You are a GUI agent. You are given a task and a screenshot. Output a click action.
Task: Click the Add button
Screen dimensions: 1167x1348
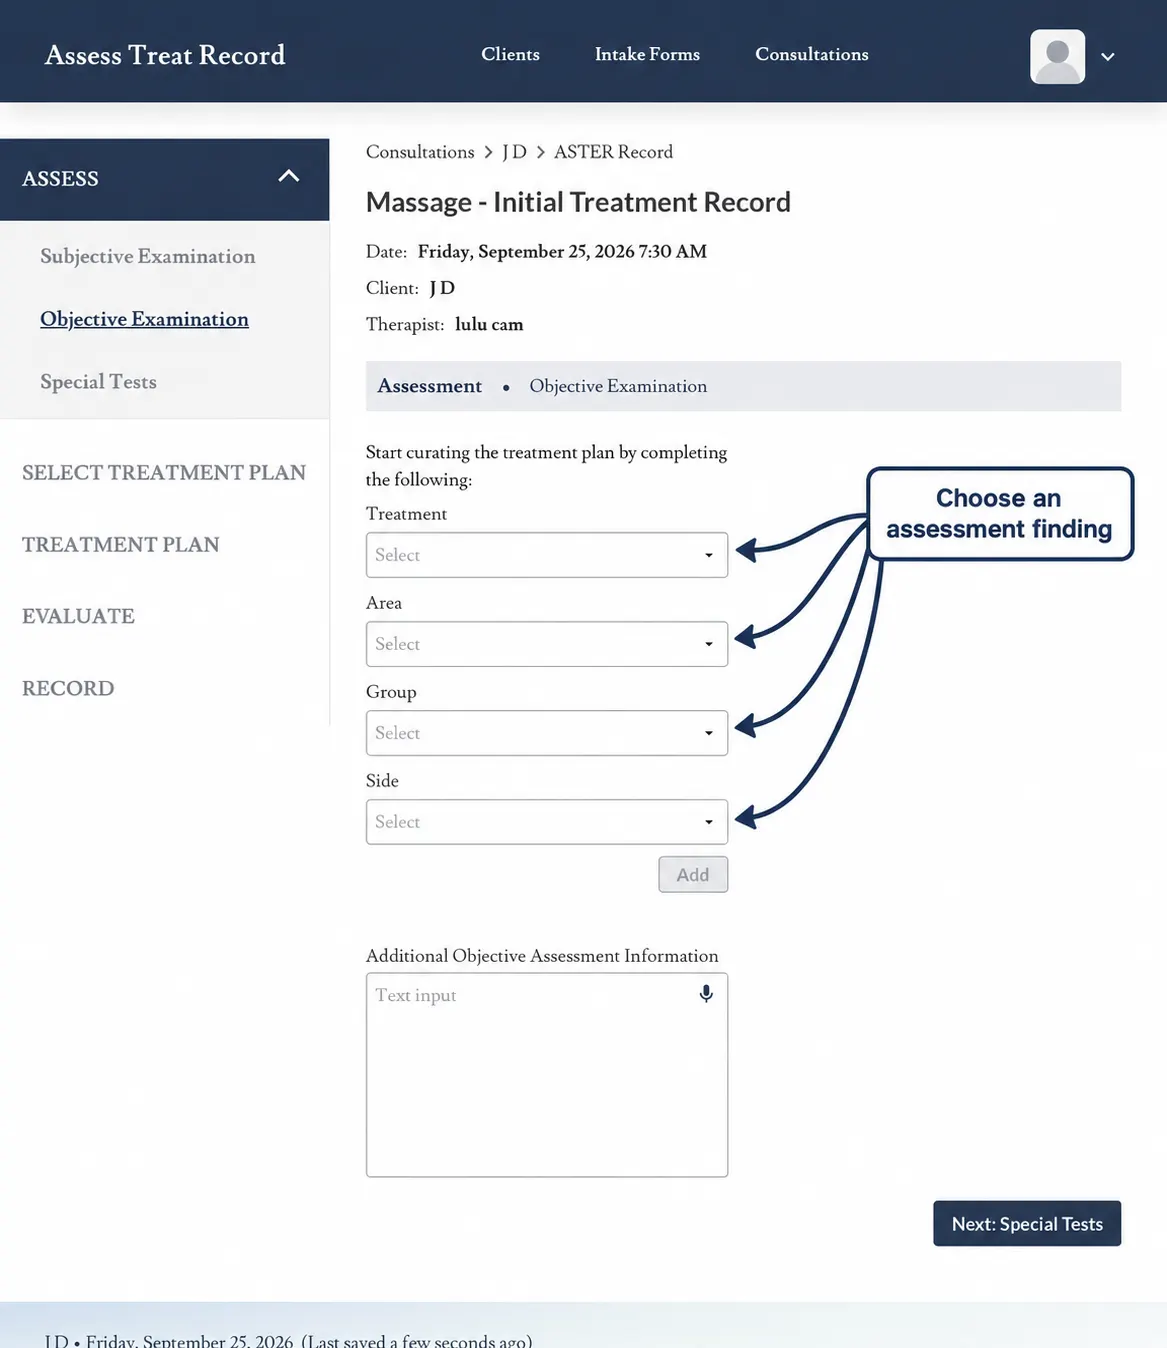(x=693, y=875)
